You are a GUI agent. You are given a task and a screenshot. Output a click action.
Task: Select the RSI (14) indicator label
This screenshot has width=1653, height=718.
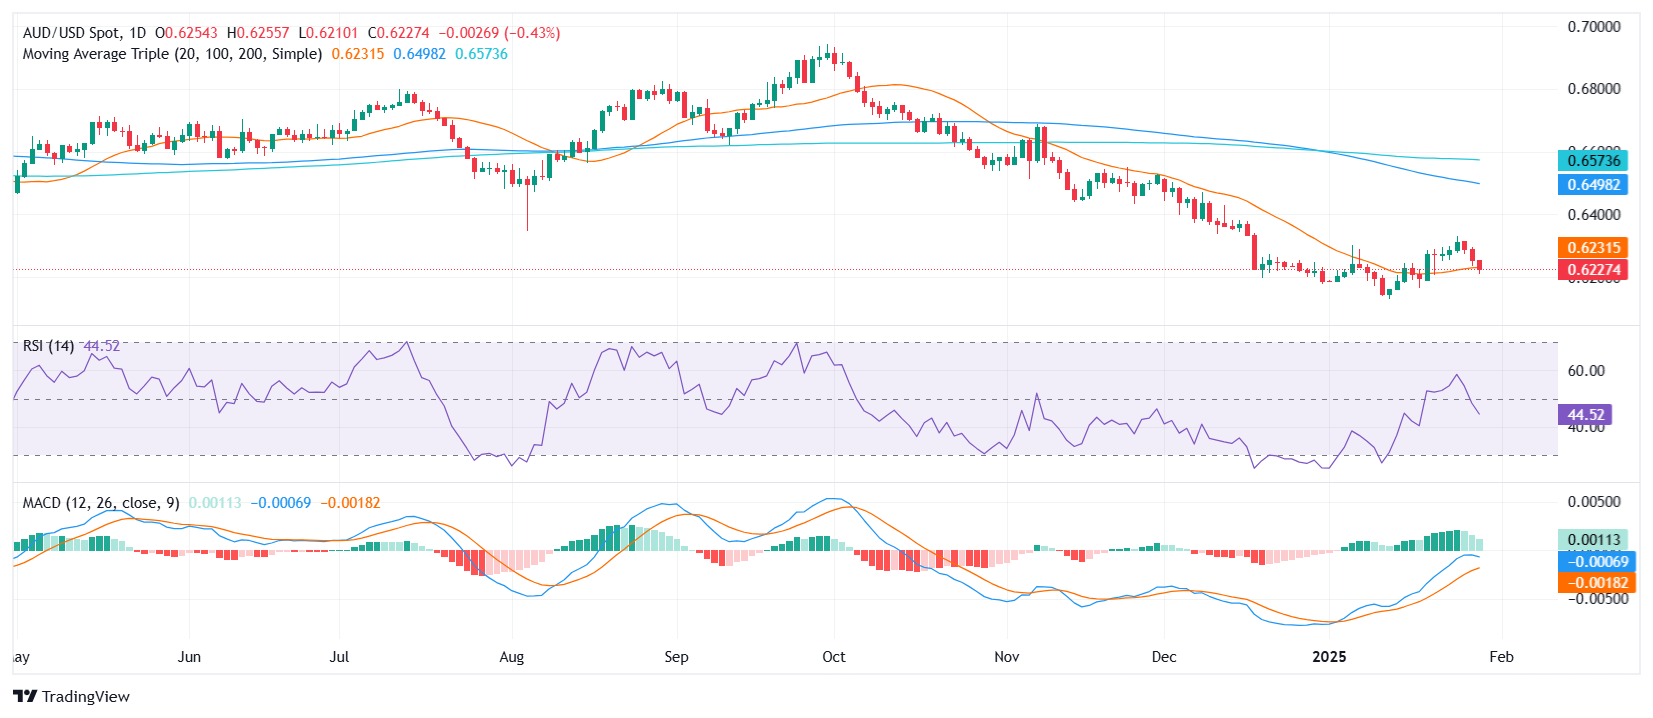point(48,346)
